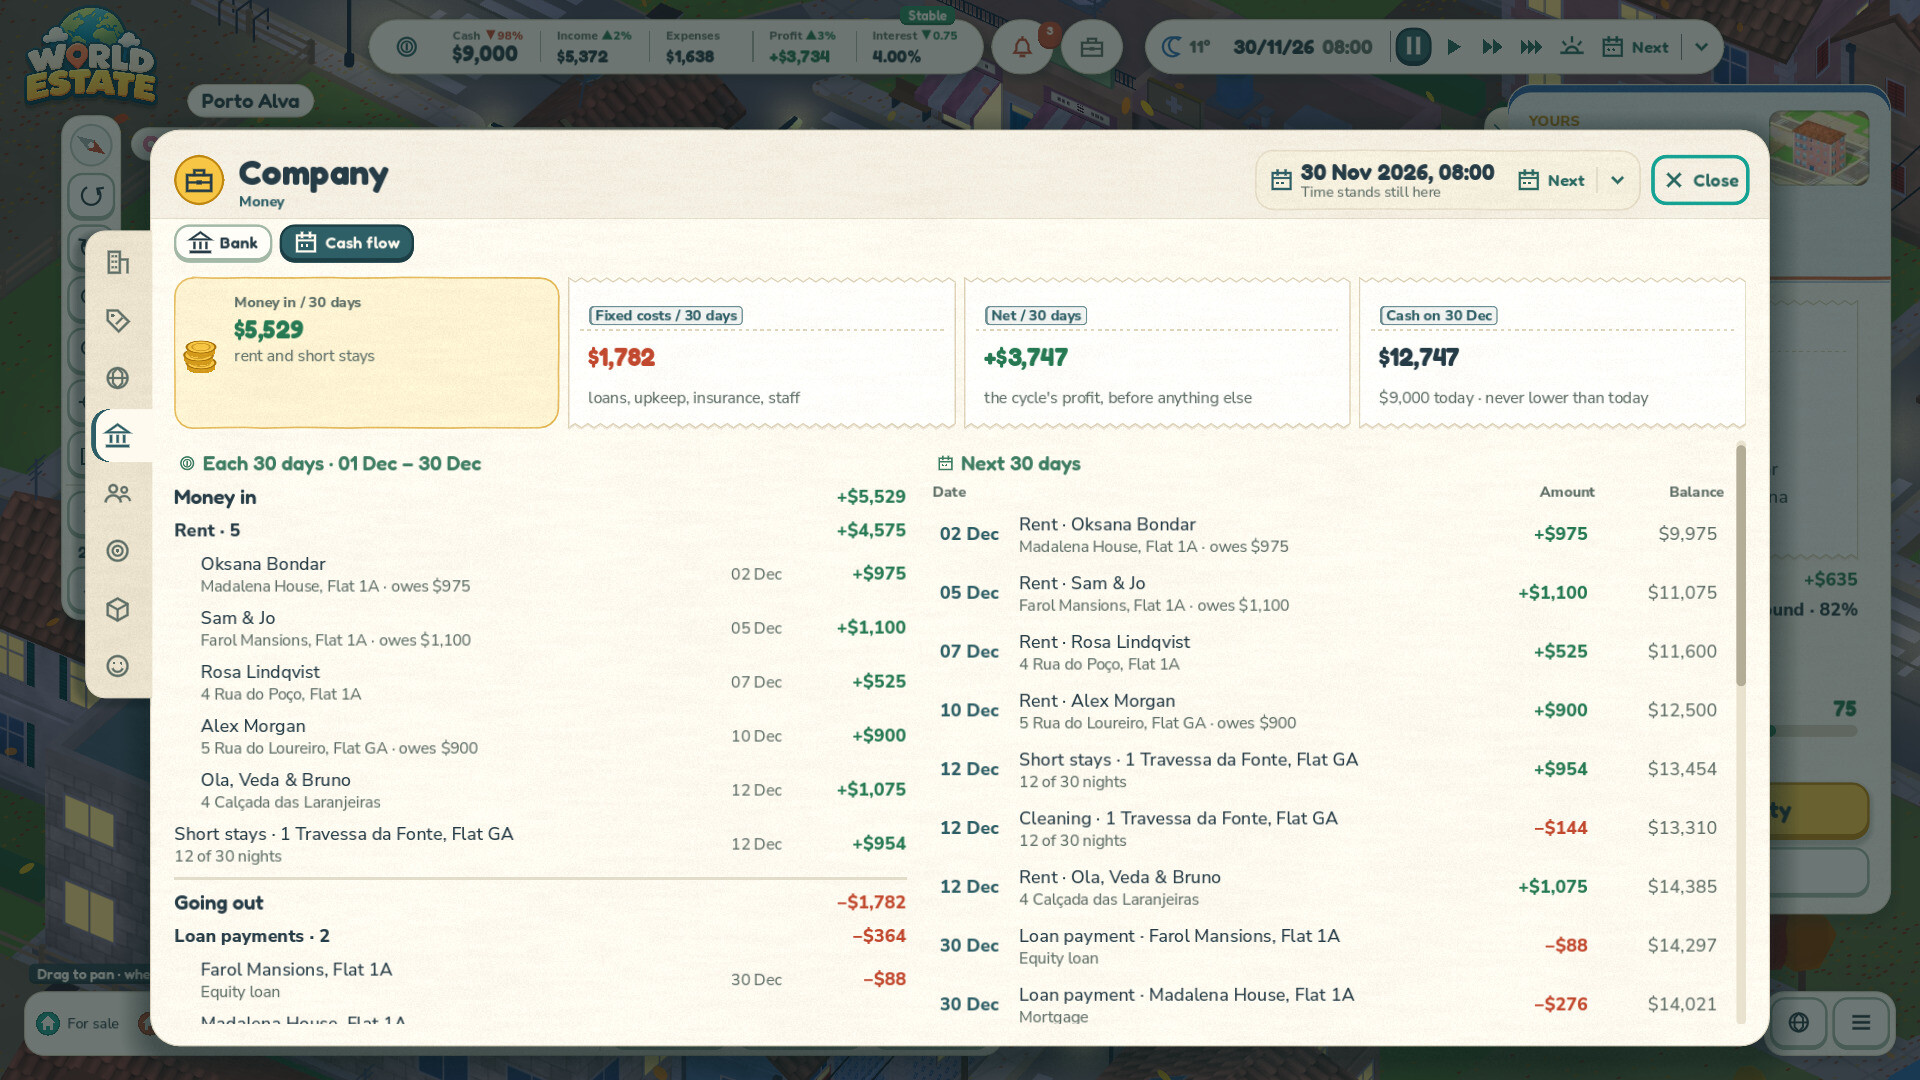Click the 30 Dec Madalena House loan payment entry
Image resolution: width=1920 pixels, height=1080 pixels.
click(1328, 1004)
